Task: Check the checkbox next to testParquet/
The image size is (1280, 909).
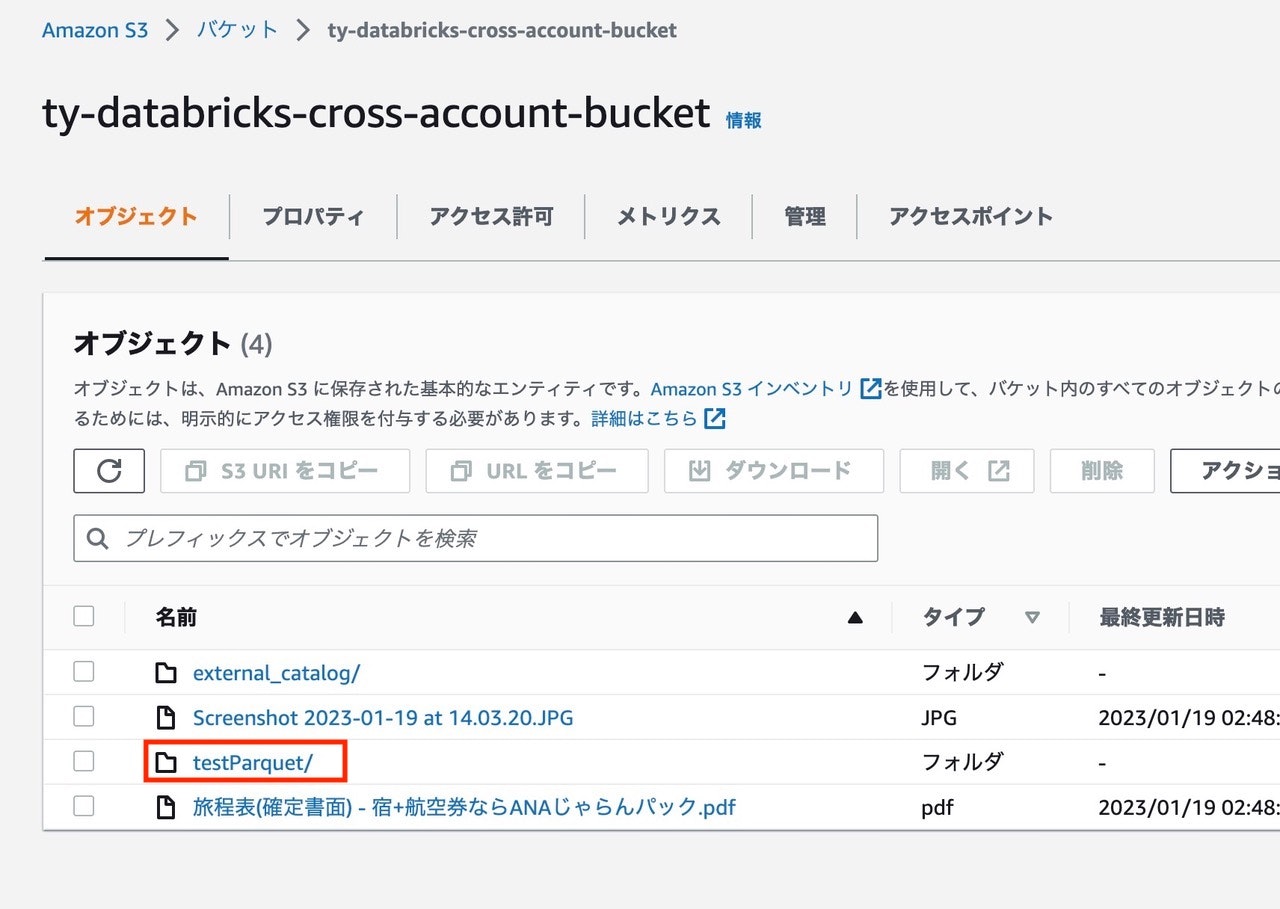Action: (x=83, y=761)
